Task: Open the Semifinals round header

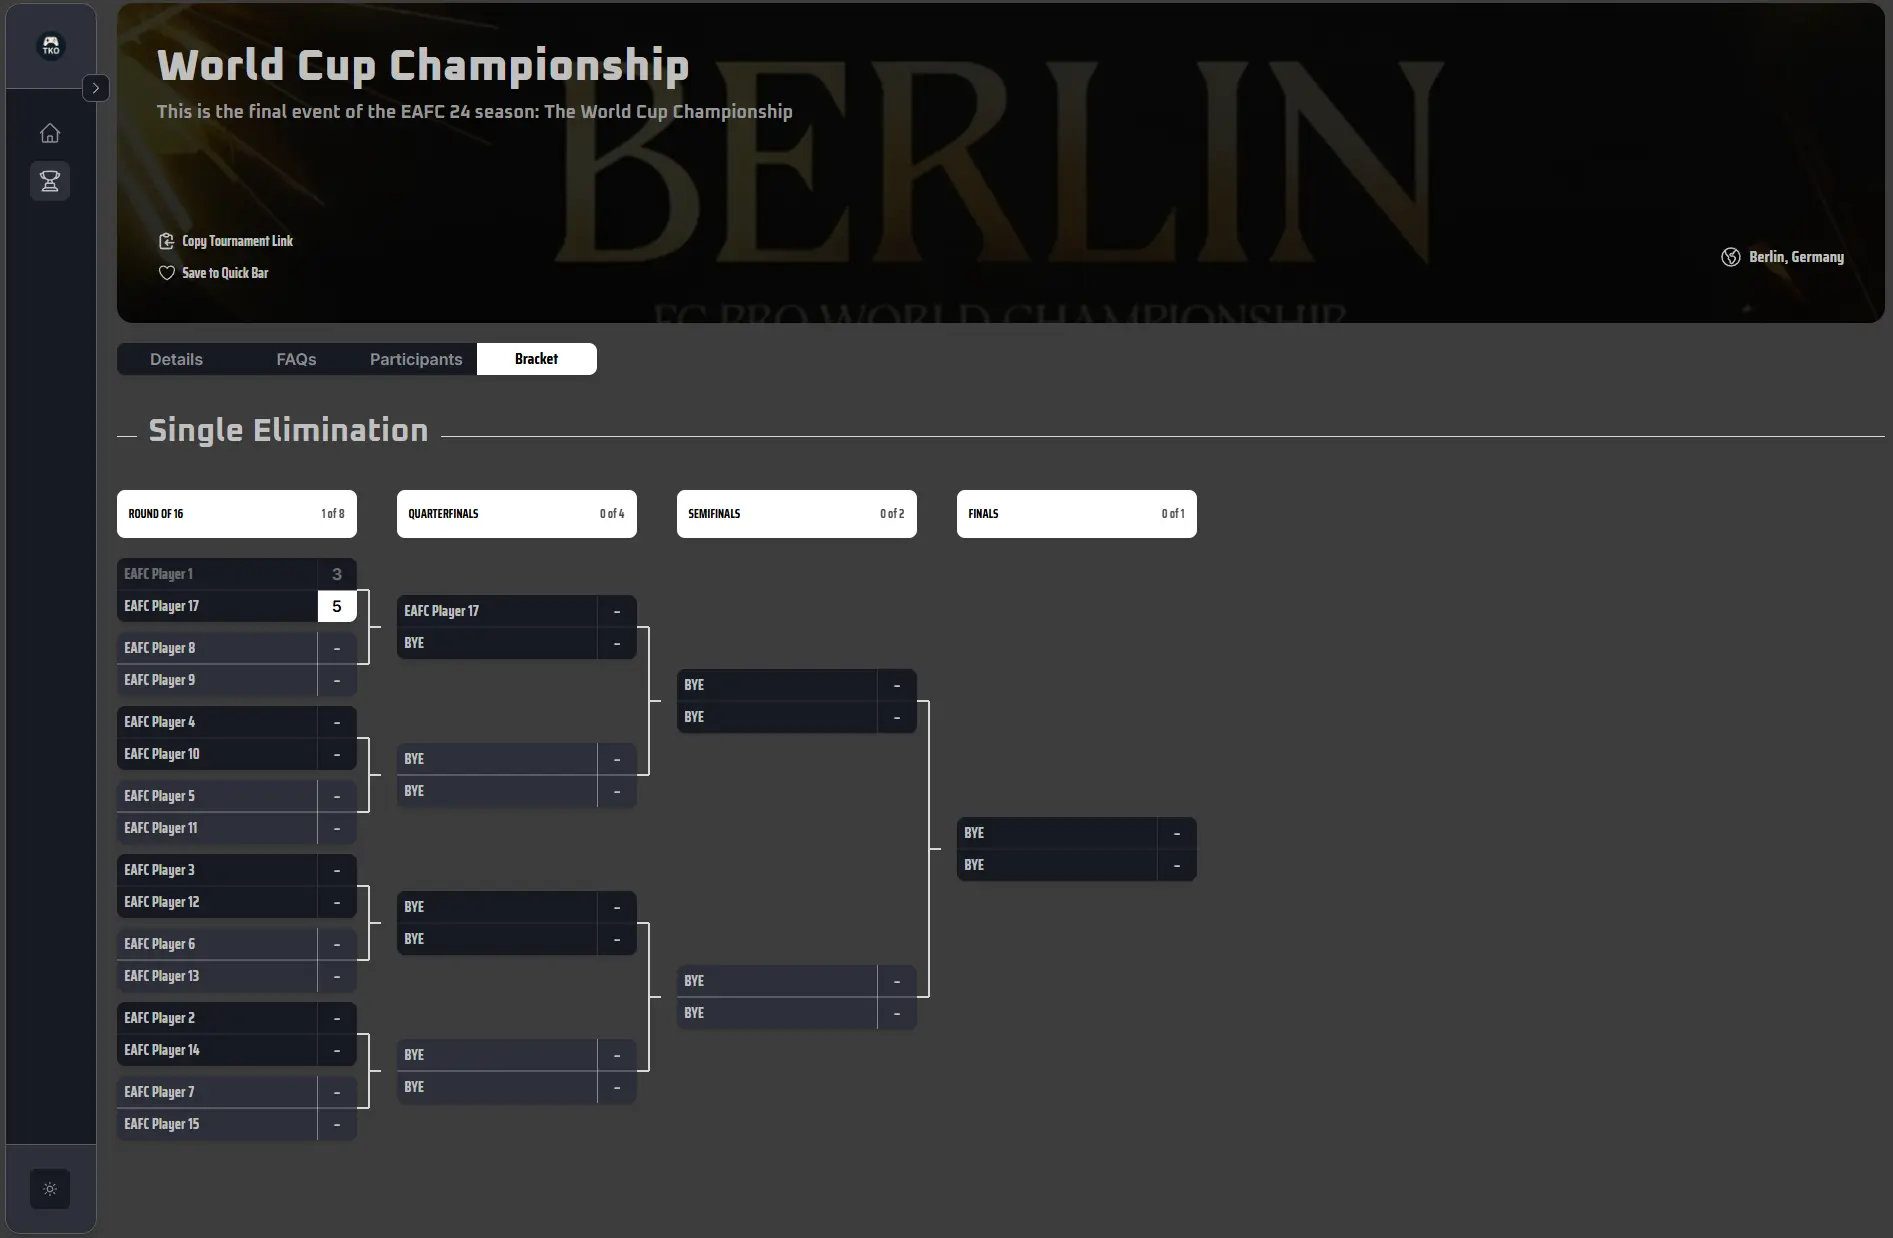Action: 797,514
